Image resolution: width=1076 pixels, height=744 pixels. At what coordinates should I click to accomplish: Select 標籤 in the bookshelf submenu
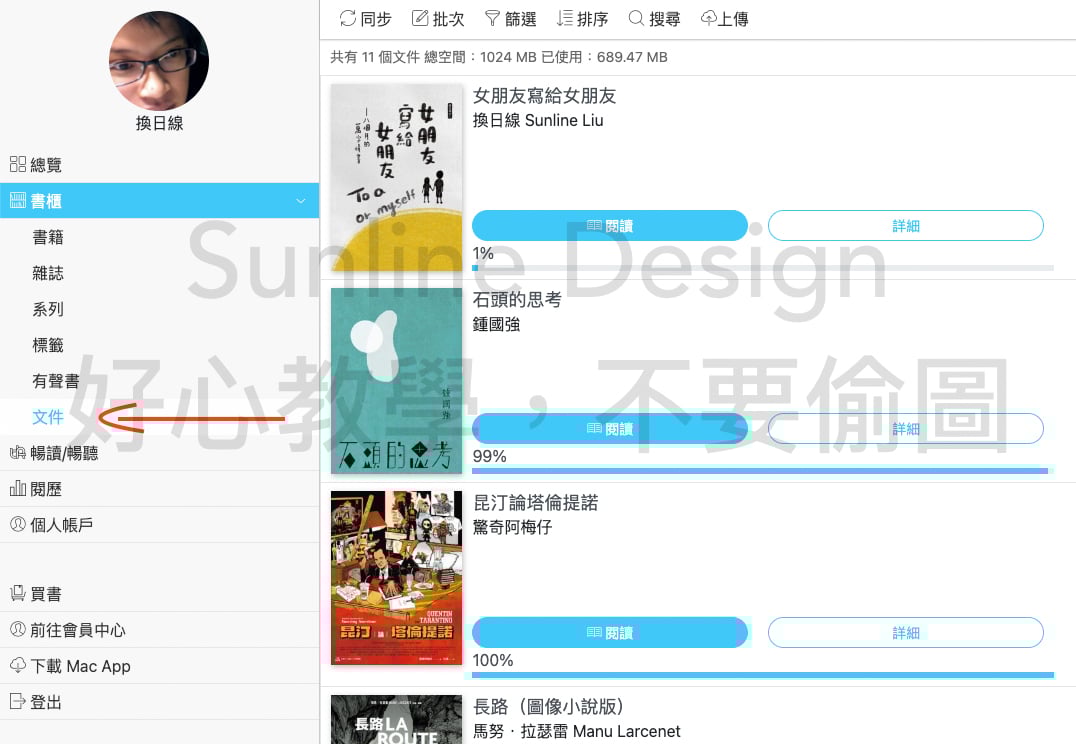tap(48, 345)
